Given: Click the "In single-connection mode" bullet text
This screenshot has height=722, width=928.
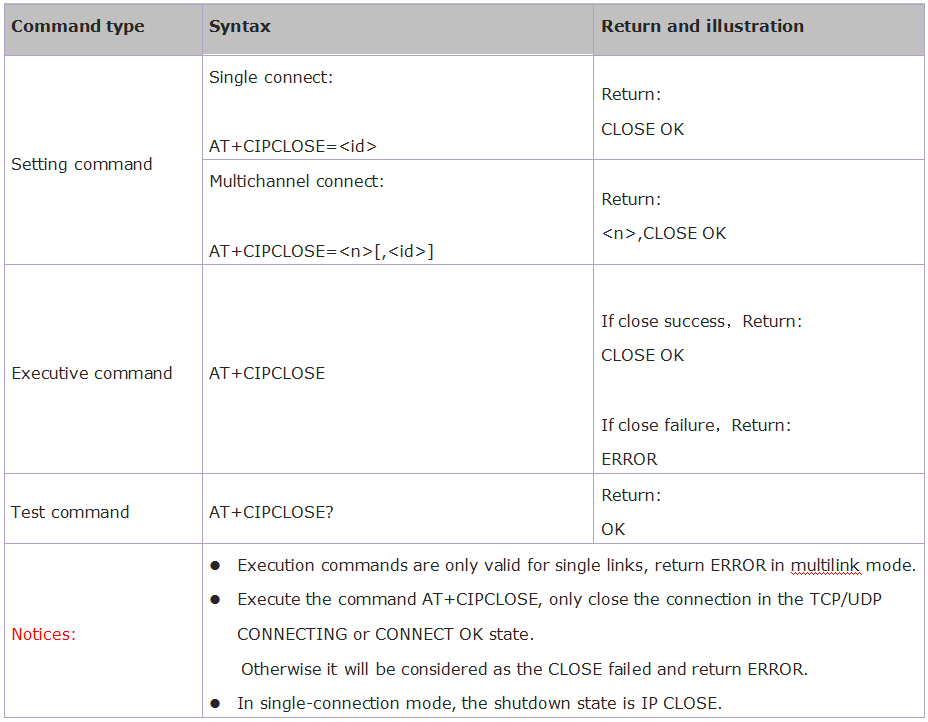Looking at the screenshot, I should tap(478, 703).
